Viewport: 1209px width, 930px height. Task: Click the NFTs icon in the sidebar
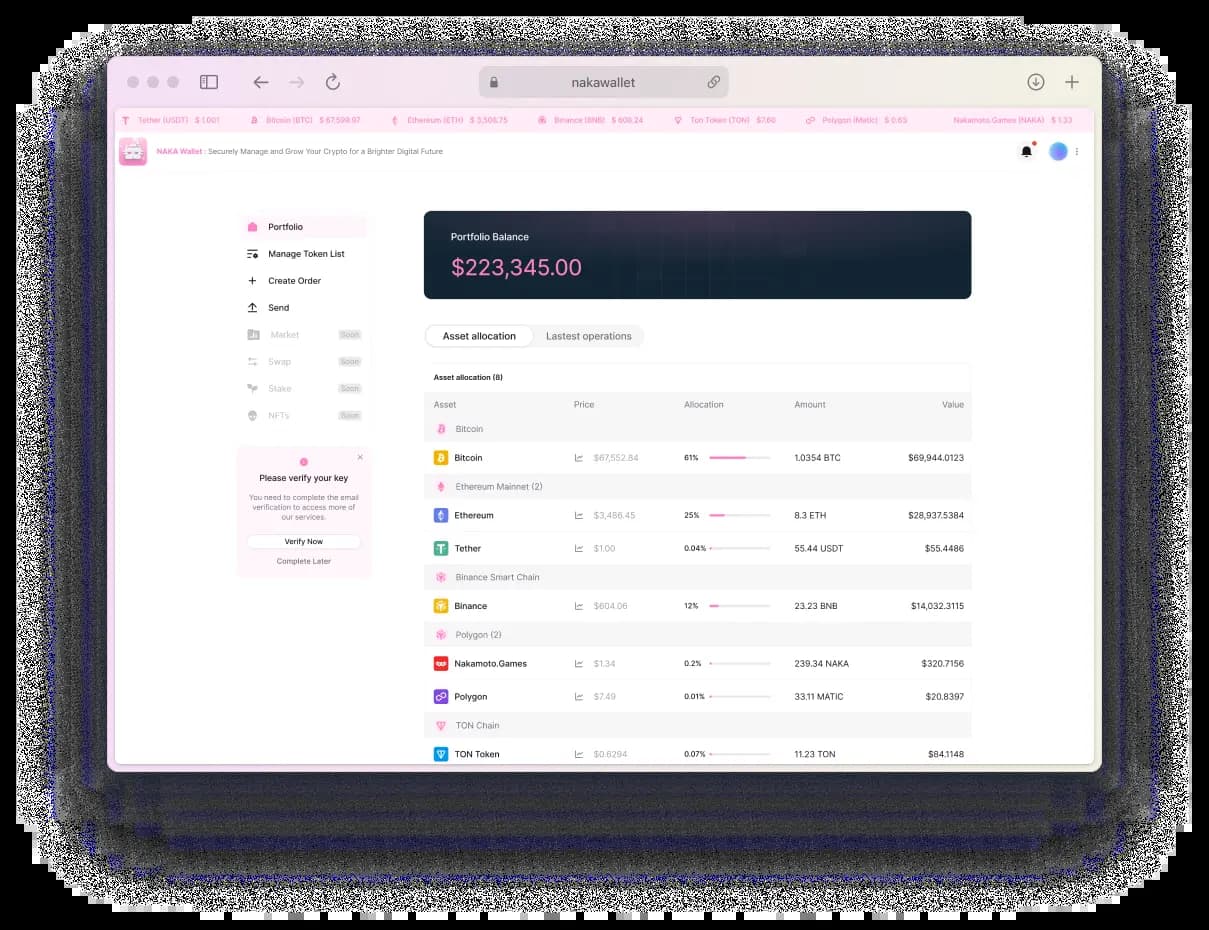252,415
